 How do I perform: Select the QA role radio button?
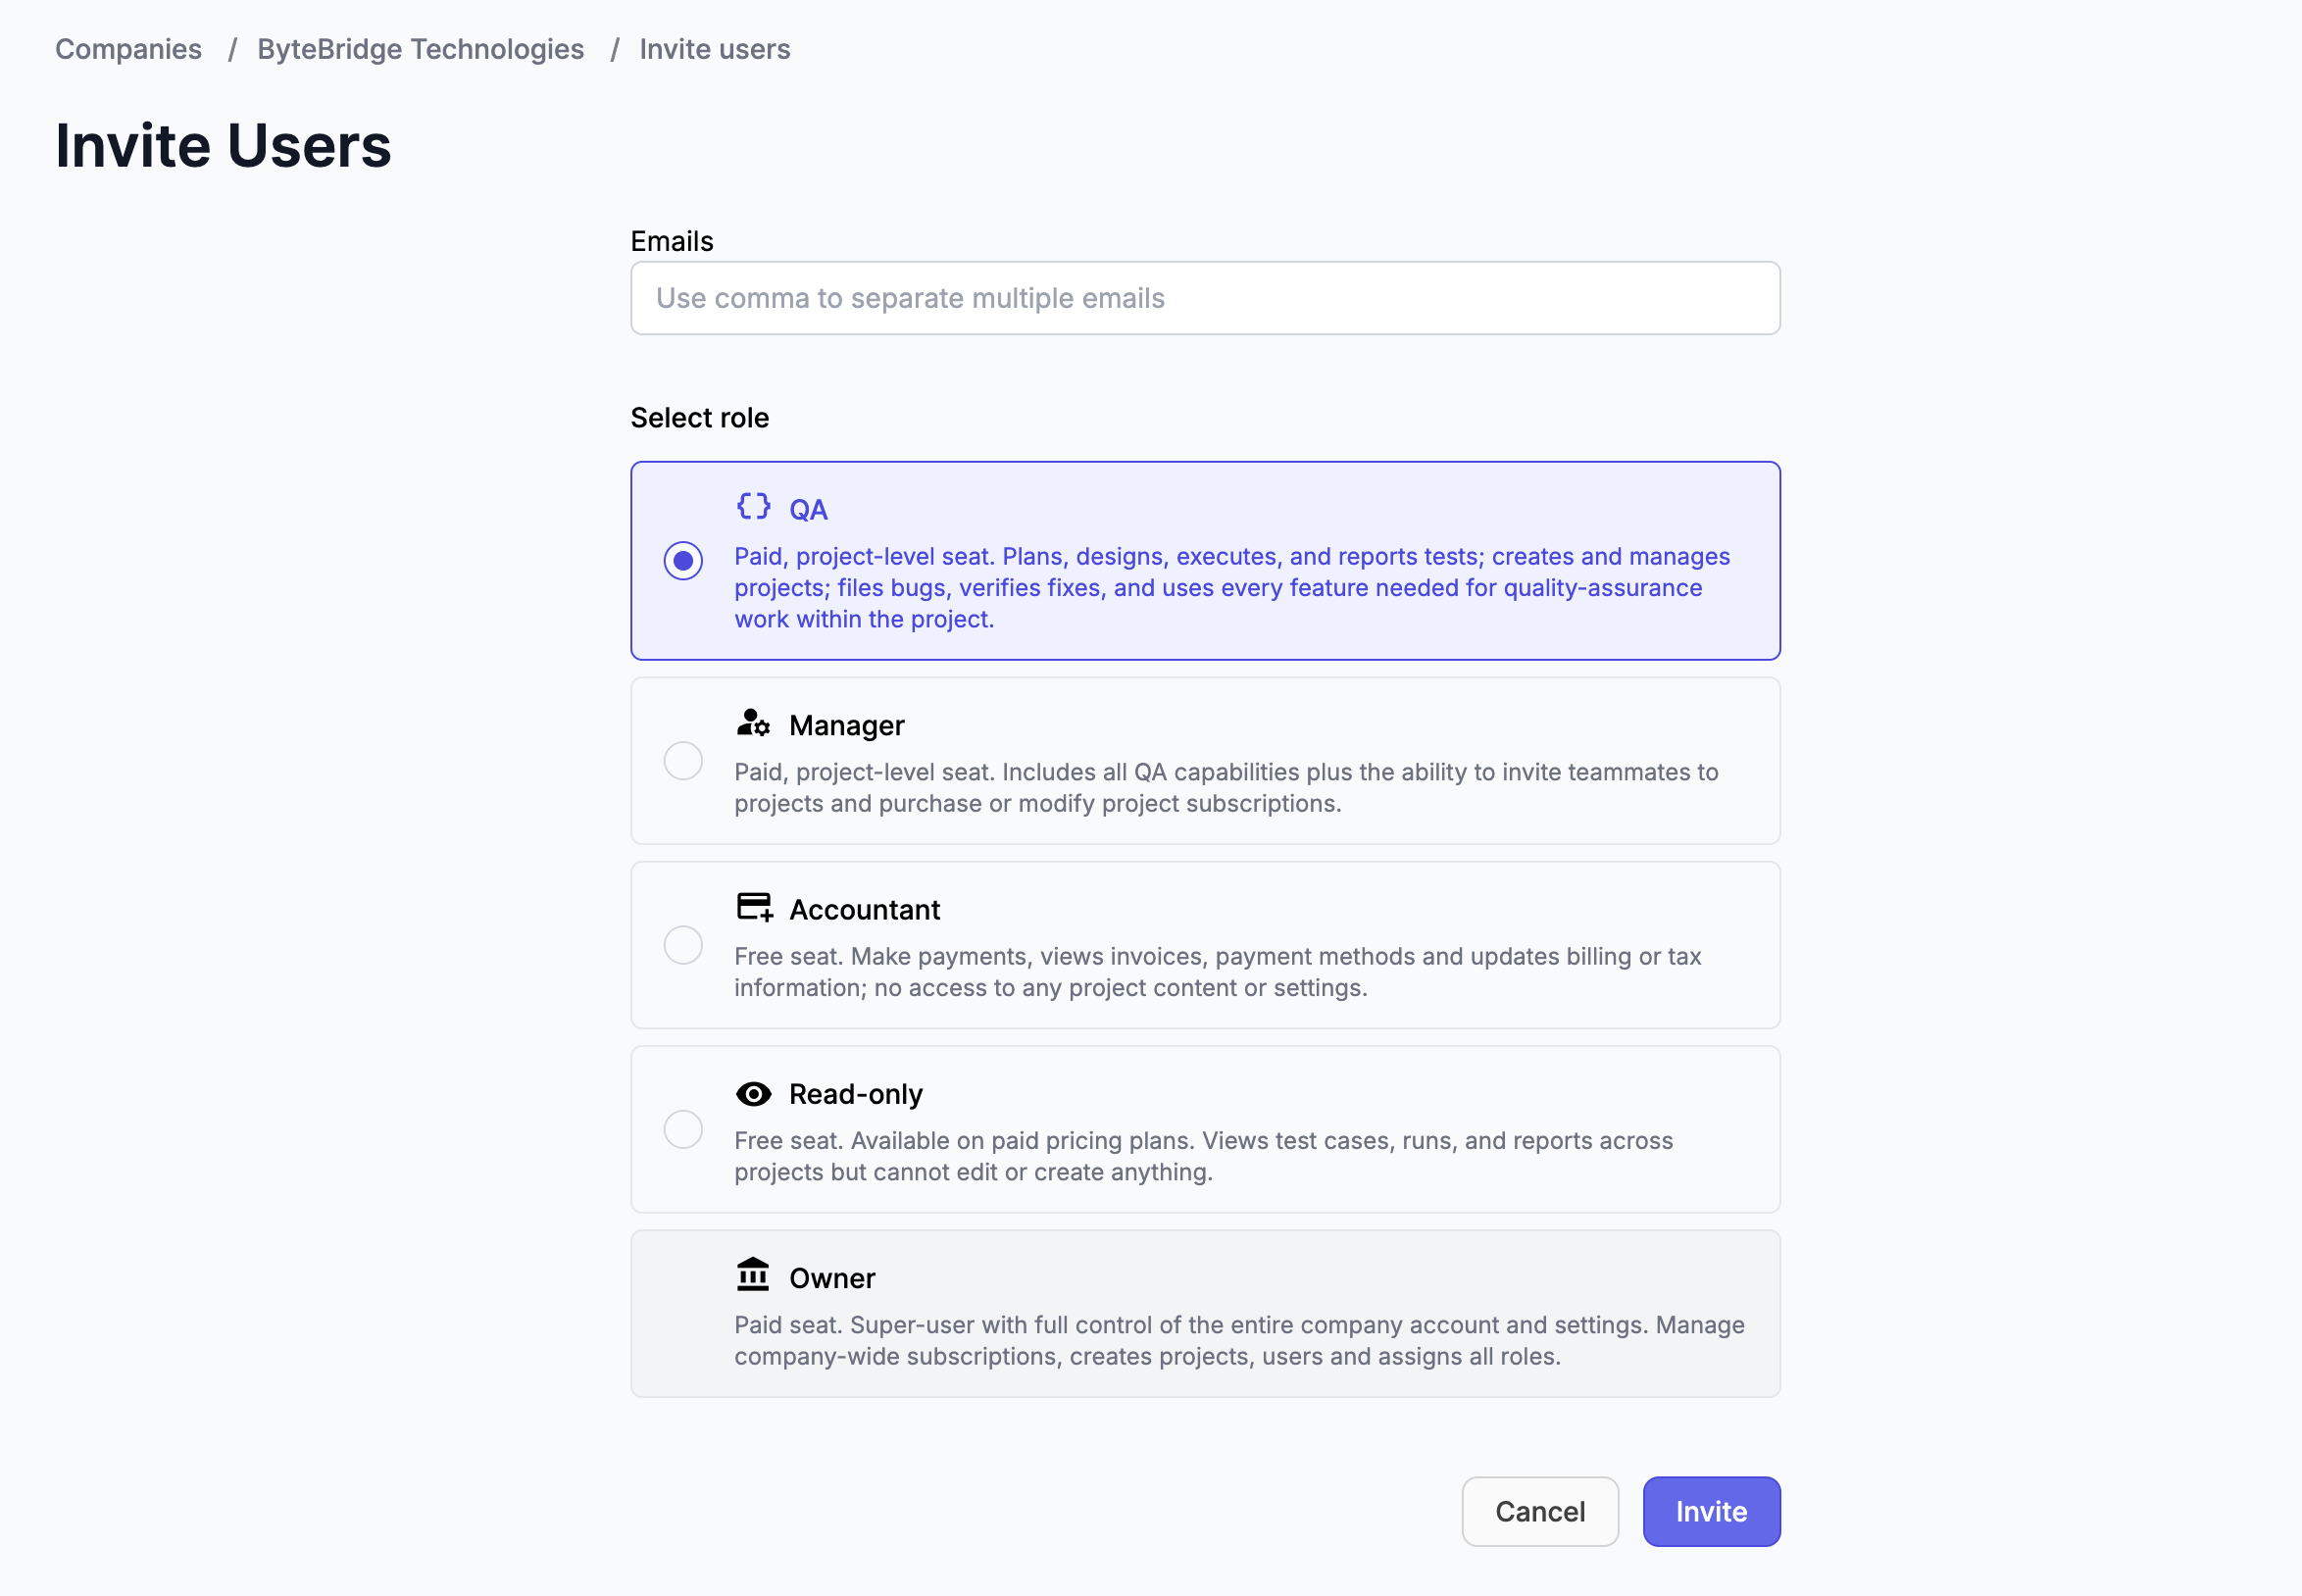683,560
